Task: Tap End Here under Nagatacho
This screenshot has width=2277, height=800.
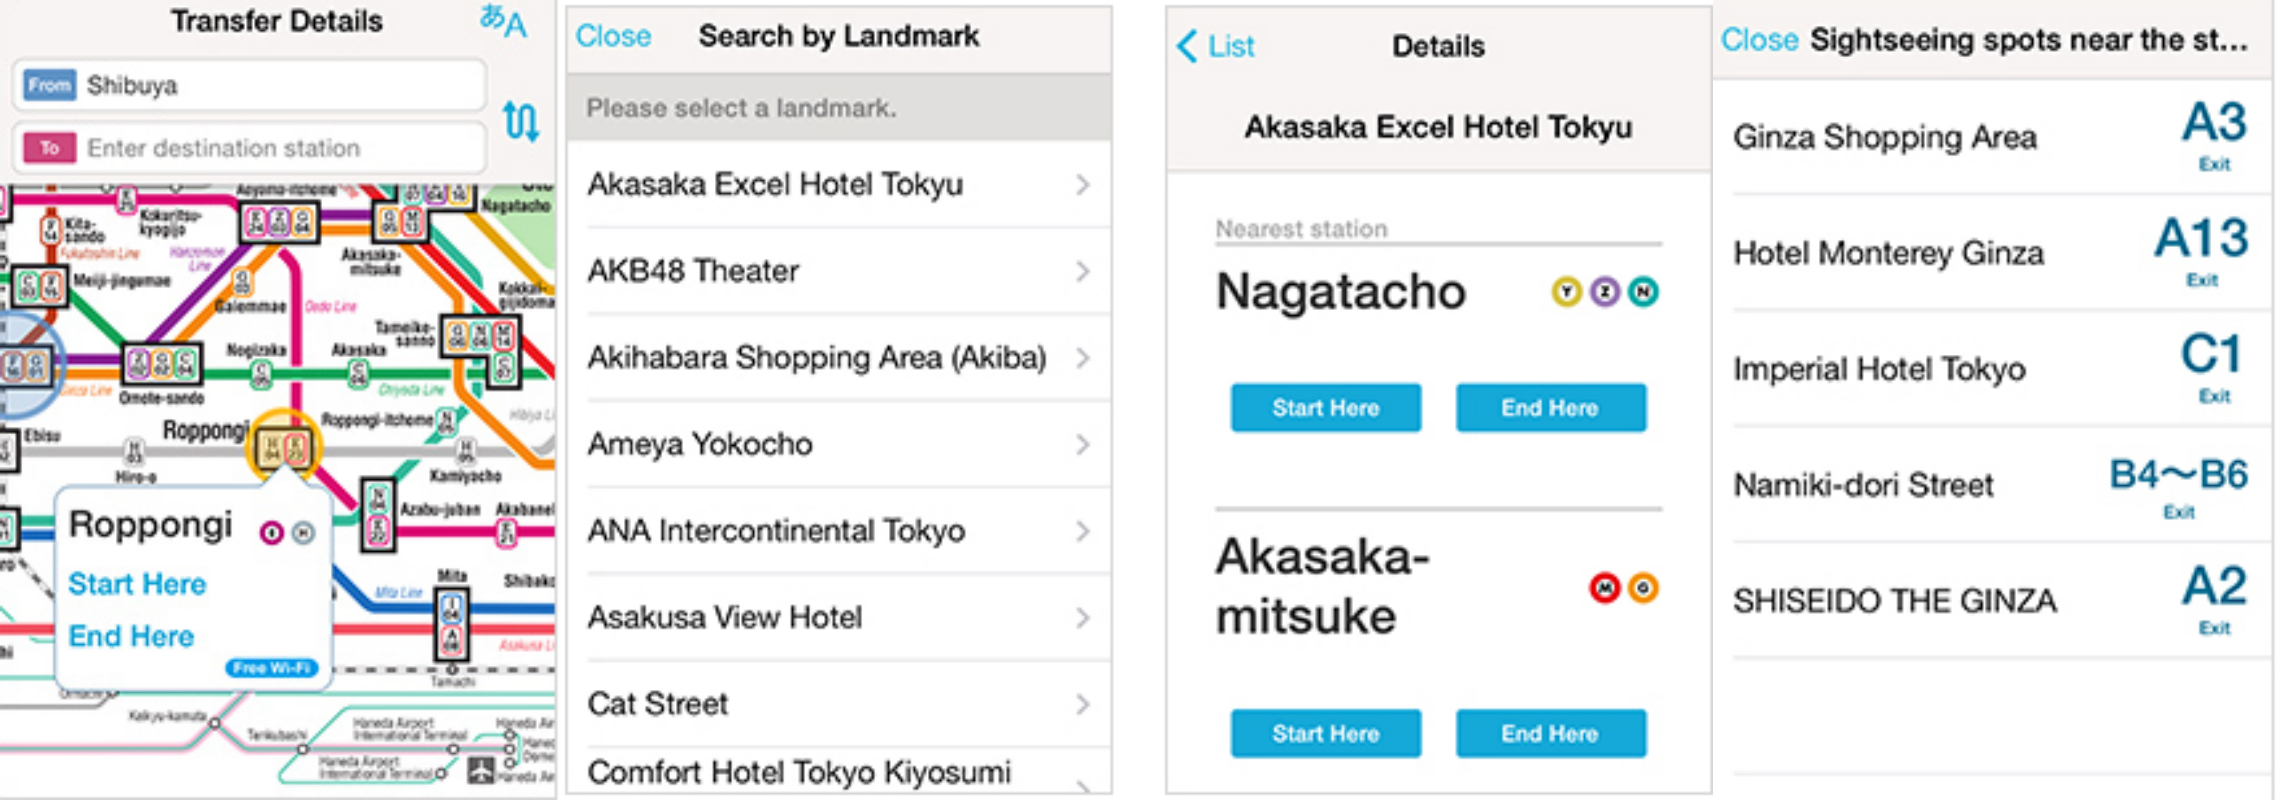Action: pos(1550,408)
